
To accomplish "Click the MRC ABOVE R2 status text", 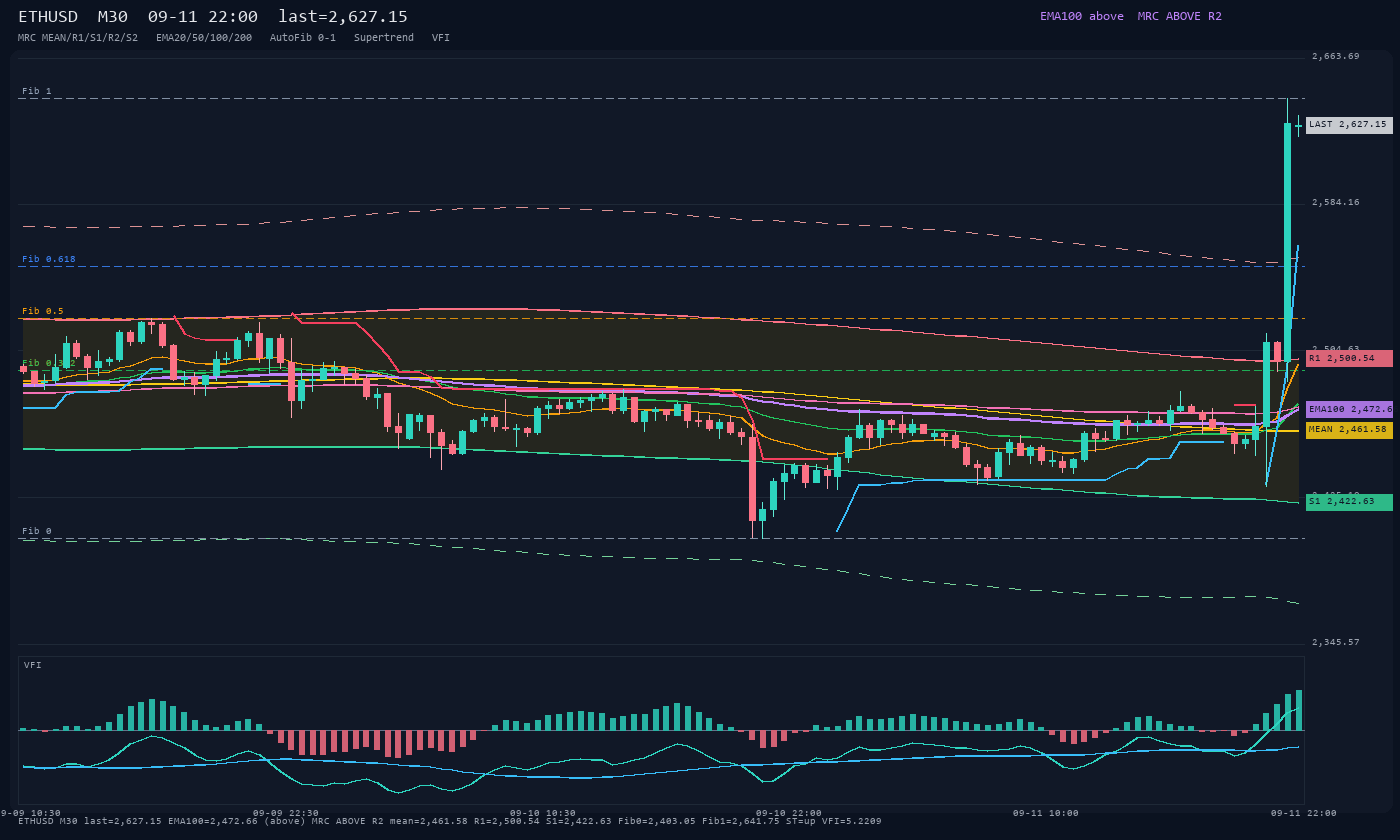I will 1180,16.
